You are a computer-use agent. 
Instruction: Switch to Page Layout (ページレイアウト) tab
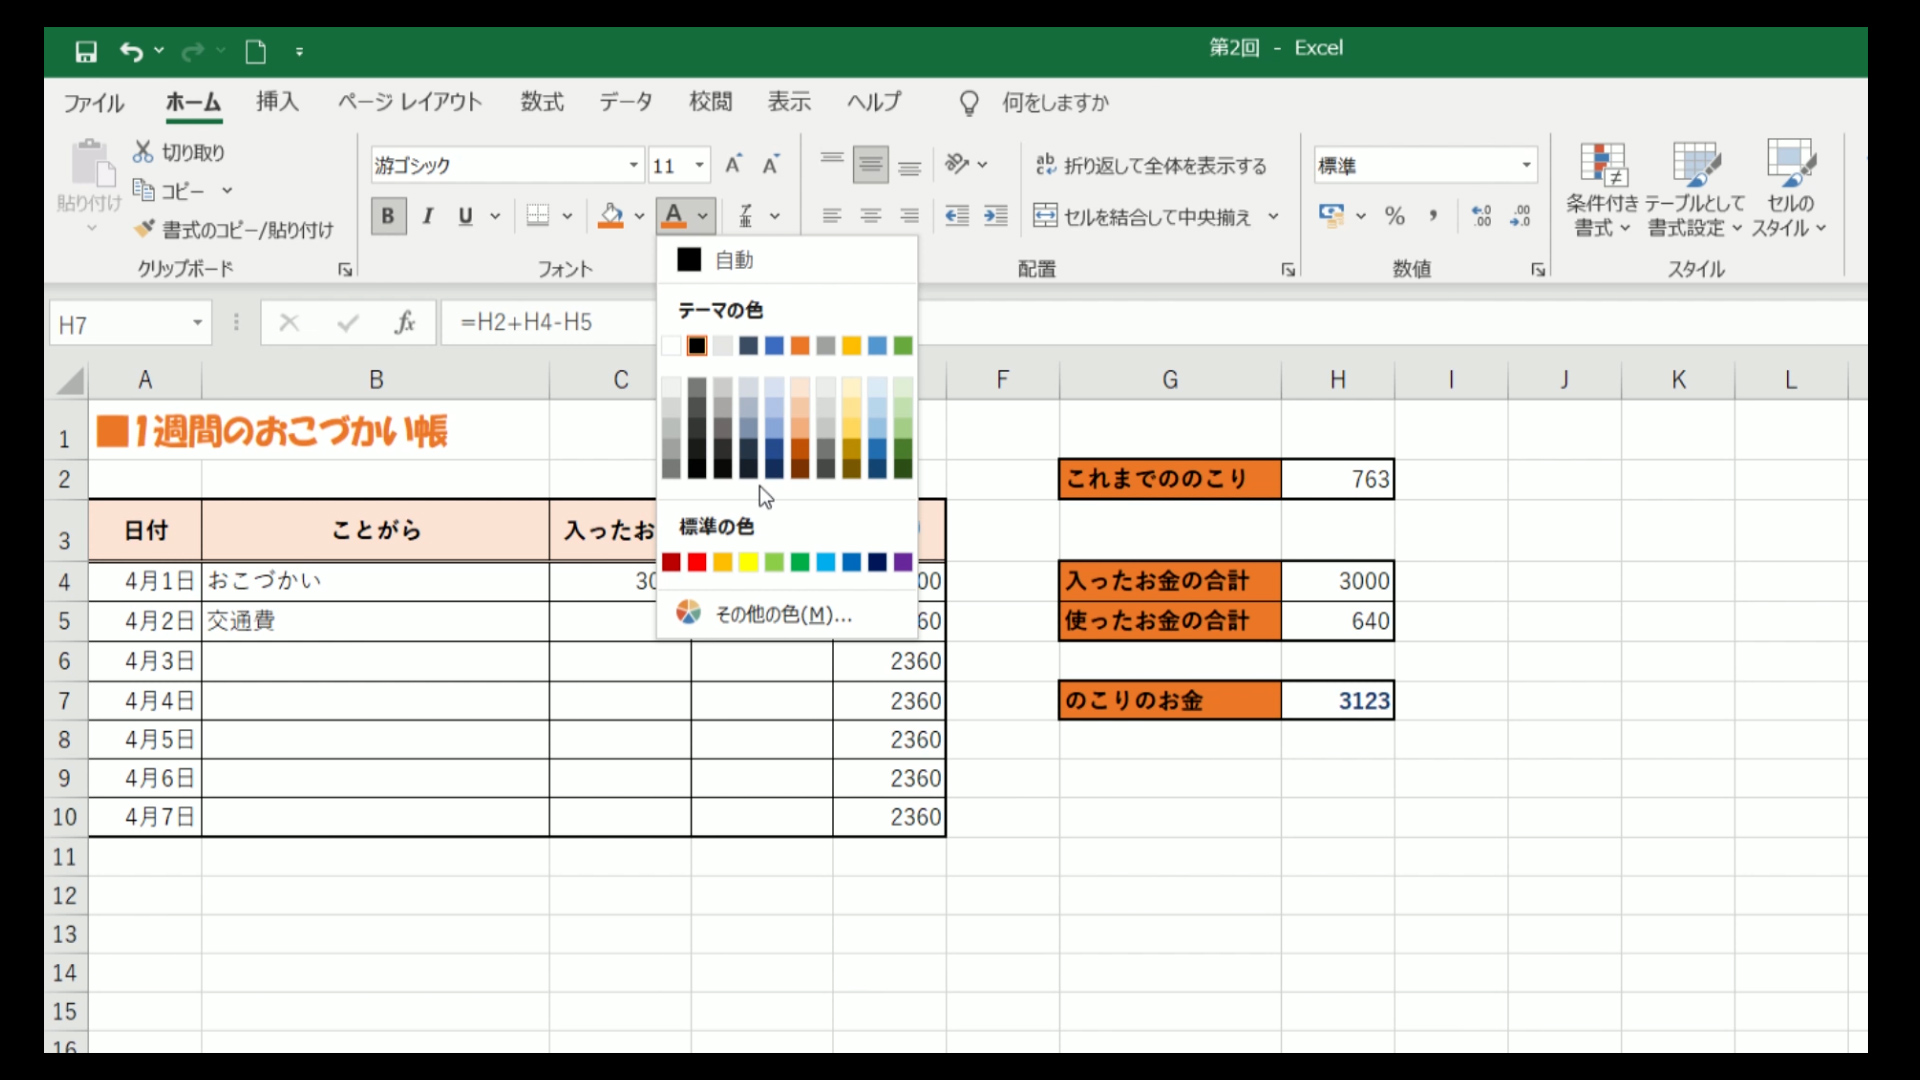tap(410, 102)
